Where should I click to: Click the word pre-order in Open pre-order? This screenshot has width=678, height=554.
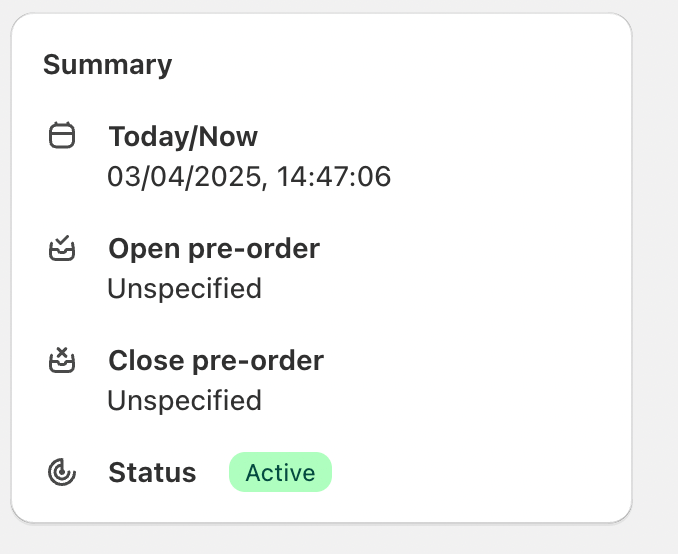tap(254, 250)
